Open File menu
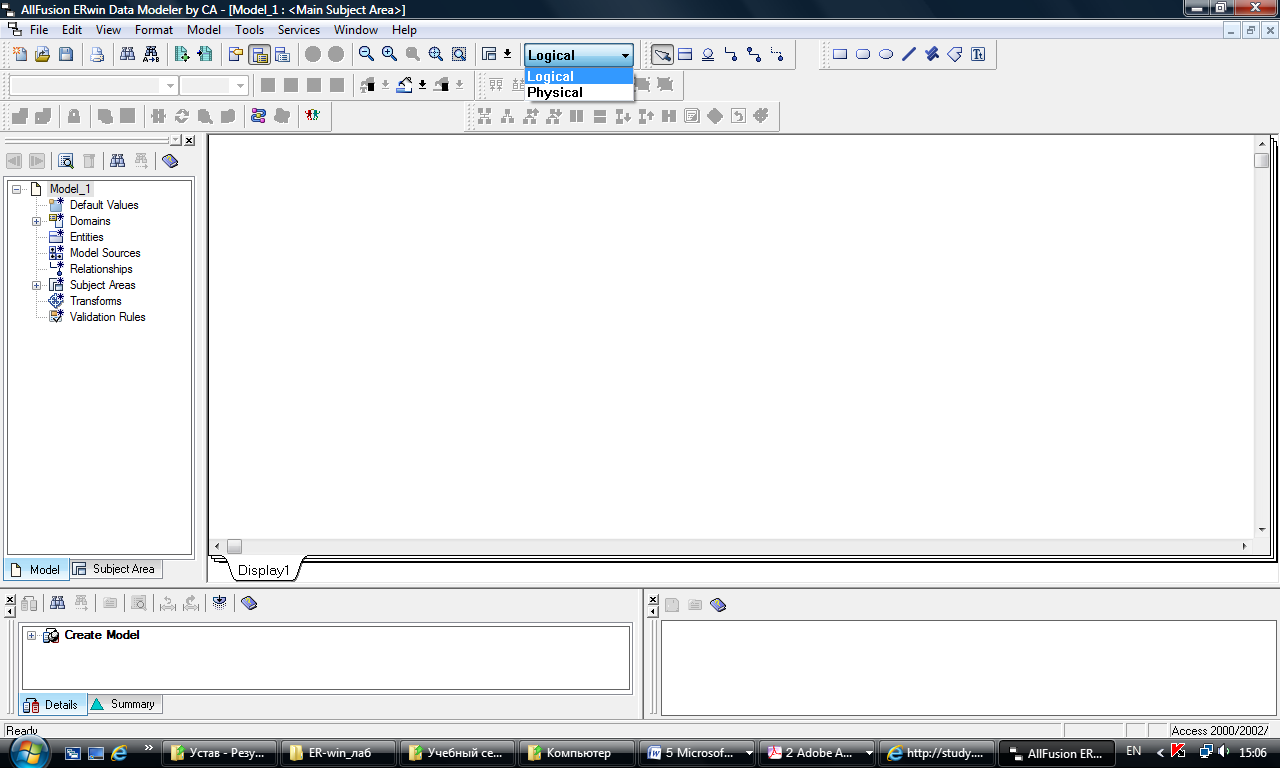Viewport: 1280px width, 768px height. click(39, 30)
